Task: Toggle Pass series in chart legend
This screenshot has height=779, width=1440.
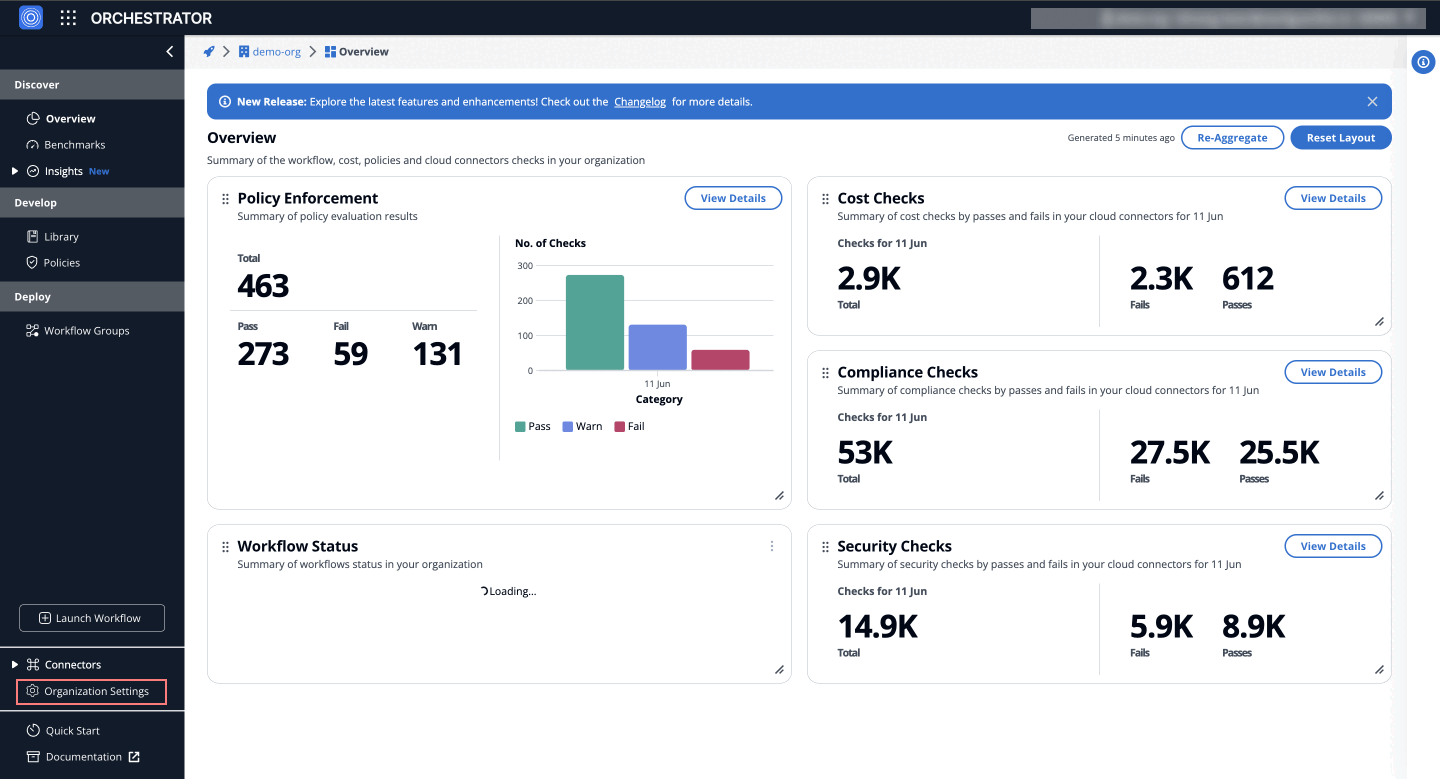Action: tap(532, 426)
